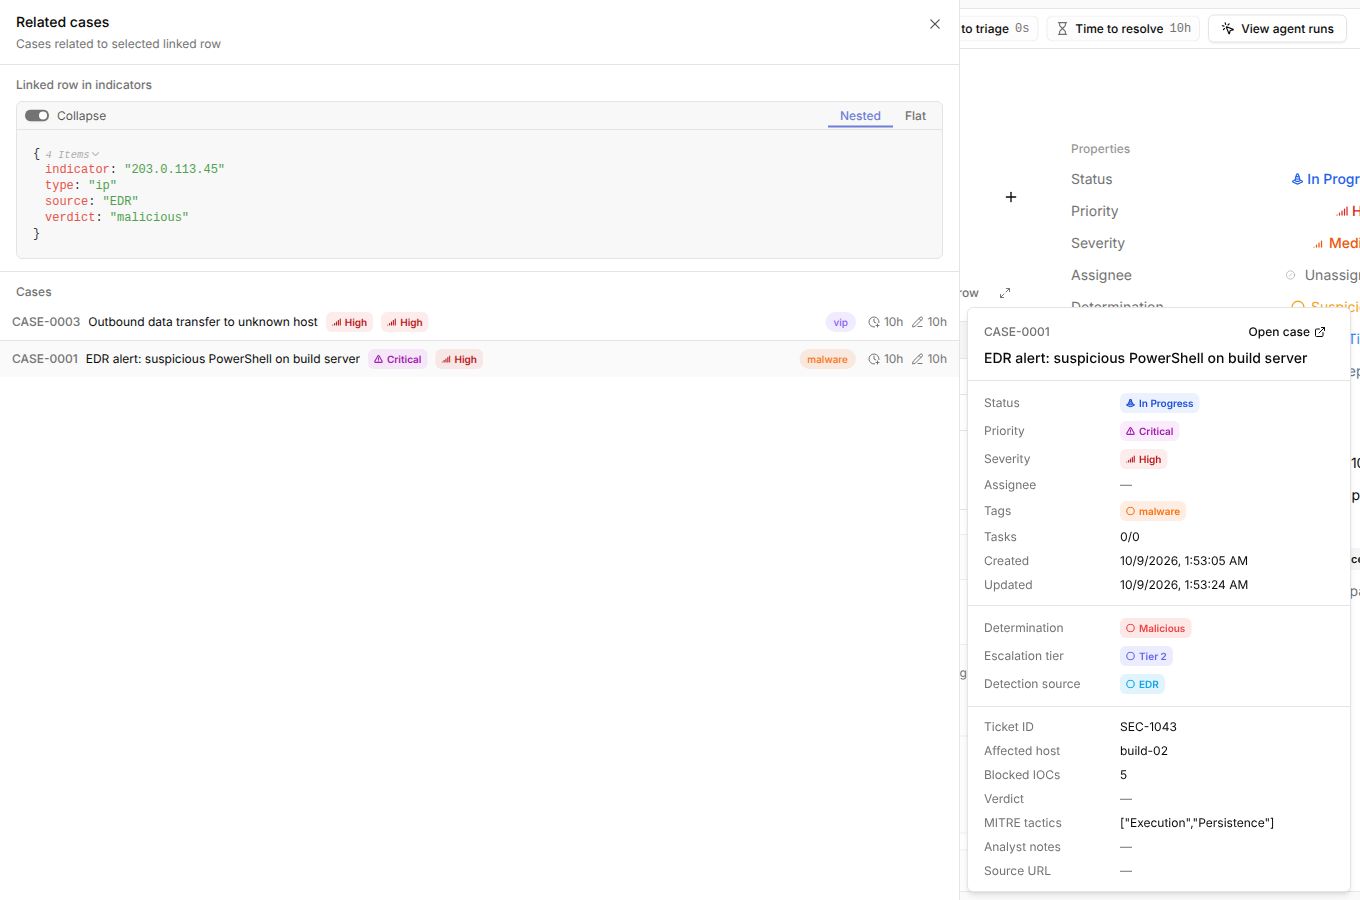Screen dimensions: 1360x900
Task: Open case via the popup link
Action: (x=1287, y=332)
